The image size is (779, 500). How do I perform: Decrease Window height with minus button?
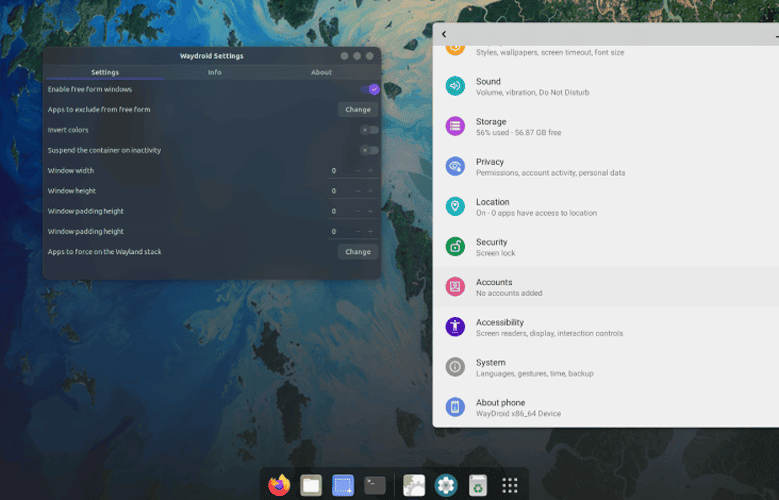point(356,191)
